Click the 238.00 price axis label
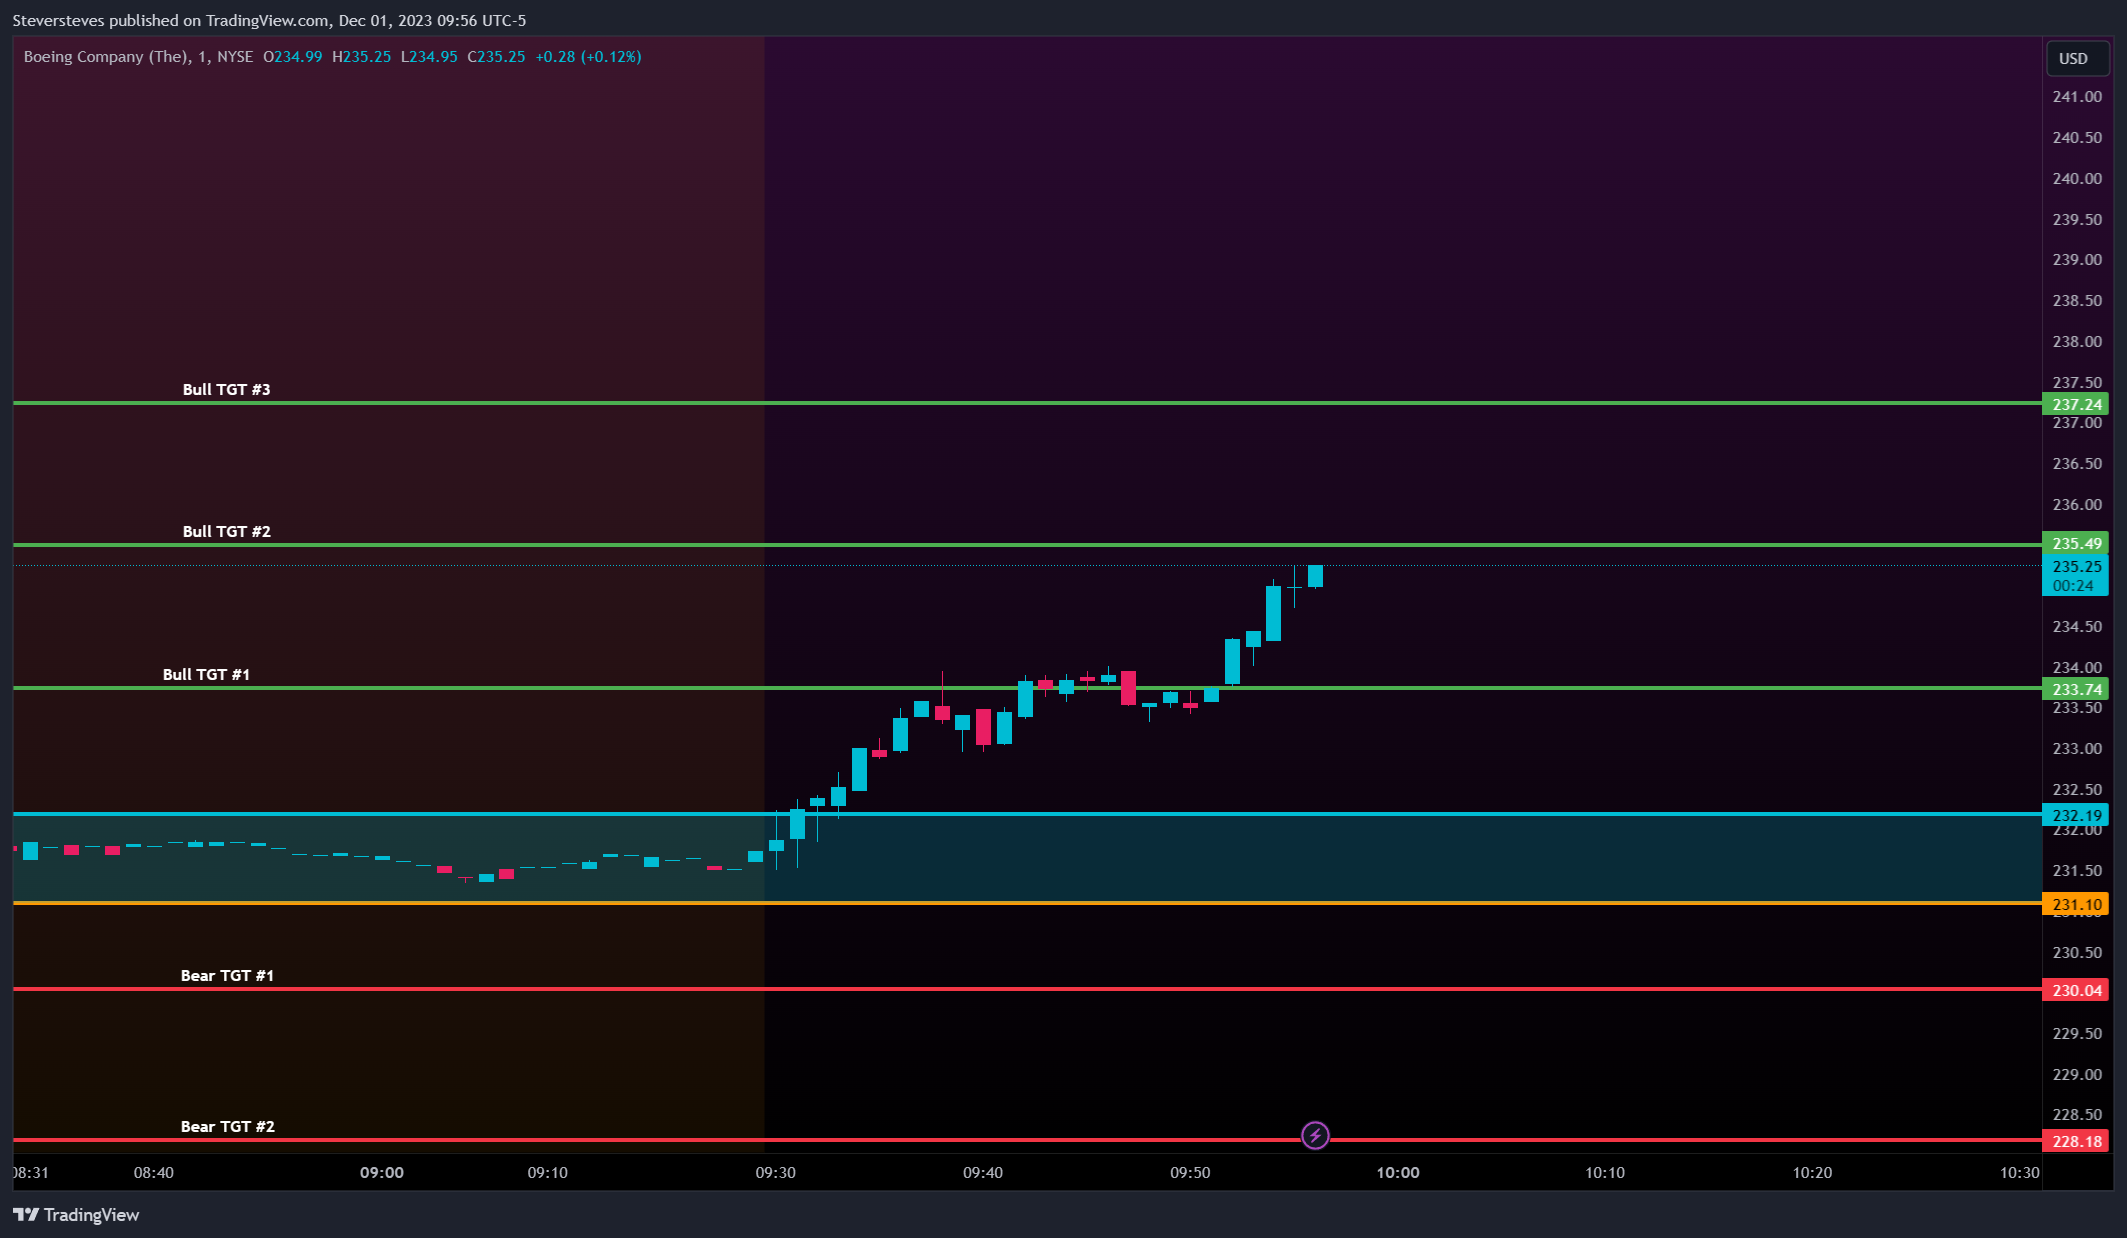 coord(2077,341)
